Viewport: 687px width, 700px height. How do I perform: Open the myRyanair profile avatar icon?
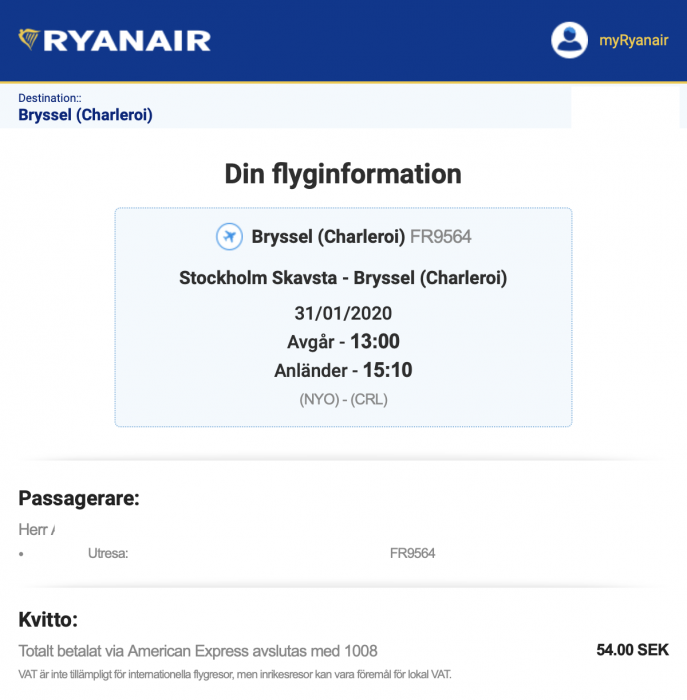pos(569,40)
